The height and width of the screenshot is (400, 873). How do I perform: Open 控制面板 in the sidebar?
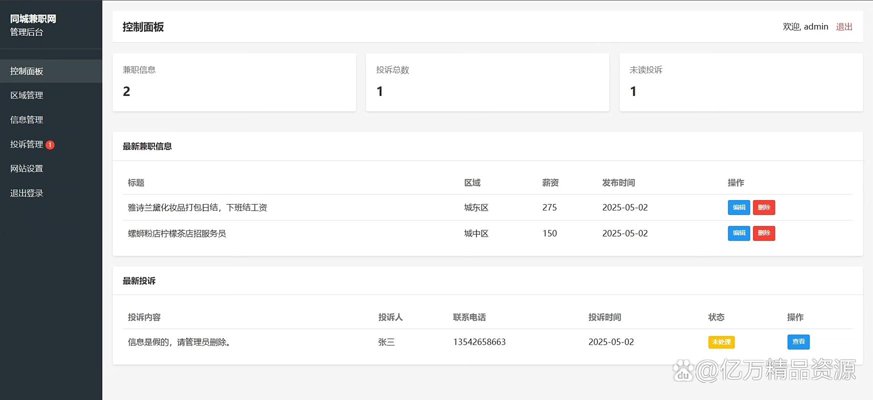click(51, 71)
